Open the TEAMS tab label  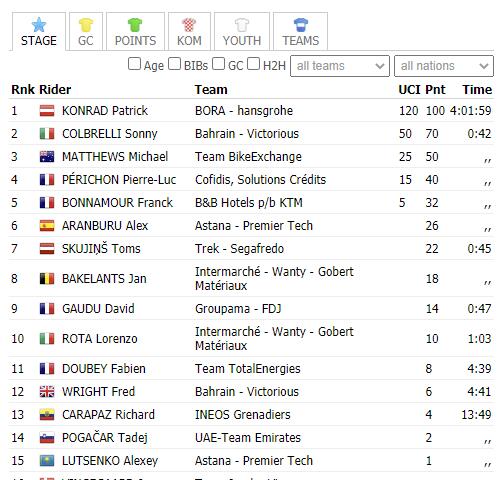point(301,41)
